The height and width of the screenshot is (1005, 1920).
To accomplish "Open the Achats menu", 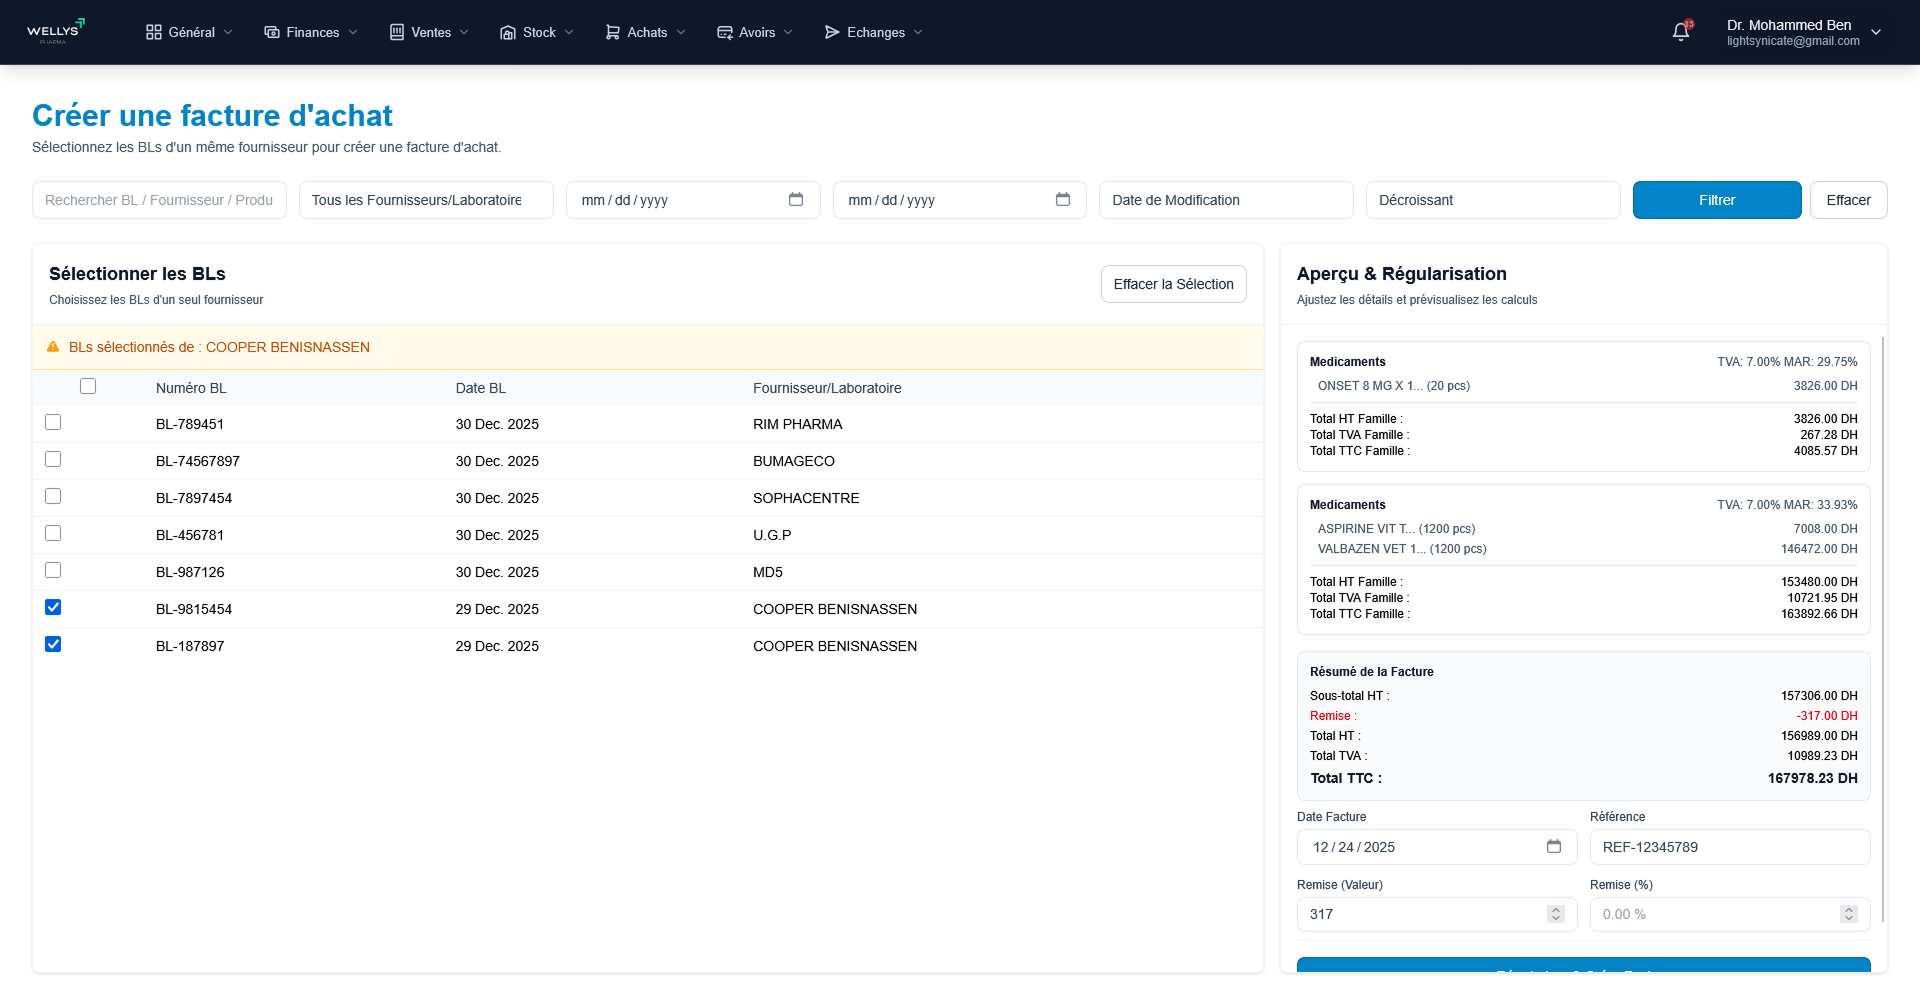I will [x=646, y=32].
